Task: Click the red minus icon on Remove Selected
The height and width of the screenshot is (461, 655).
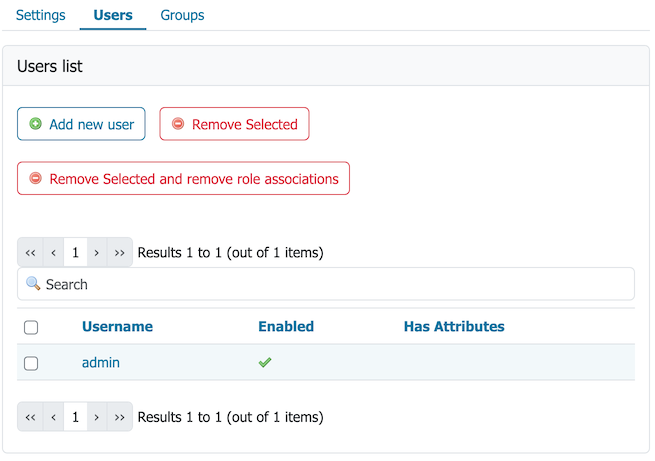Action: pyautogui.click(x=178, y=124)
